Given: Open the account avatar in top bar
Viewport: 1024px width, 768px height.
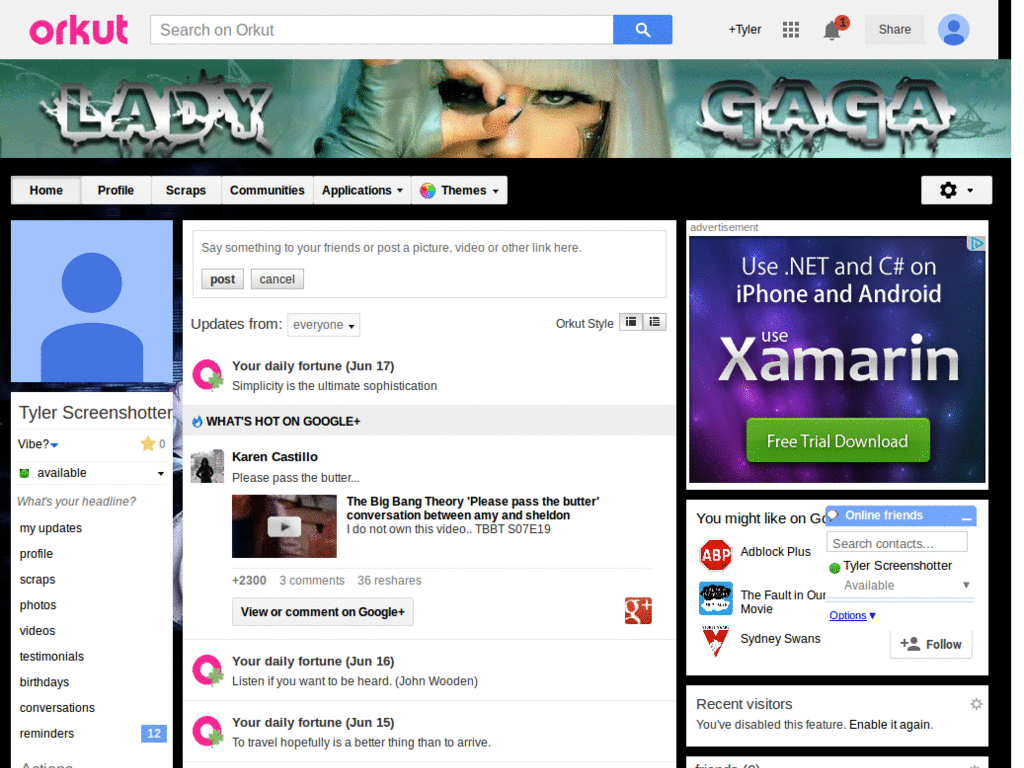Looking at the screenshot, I should pos(953,29).
